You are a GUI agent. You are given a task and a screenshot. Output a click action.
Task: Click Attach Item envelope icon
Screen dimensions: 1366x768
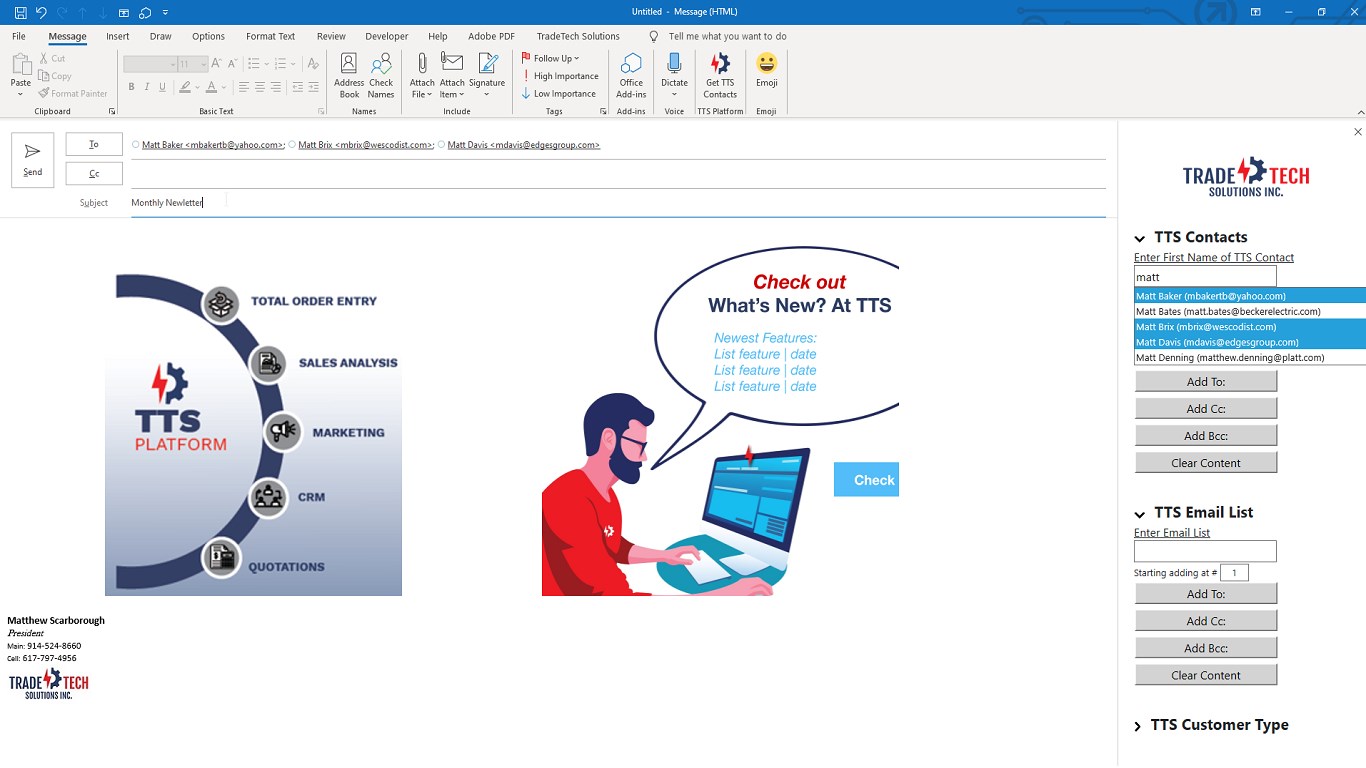(x=452, y=76)
